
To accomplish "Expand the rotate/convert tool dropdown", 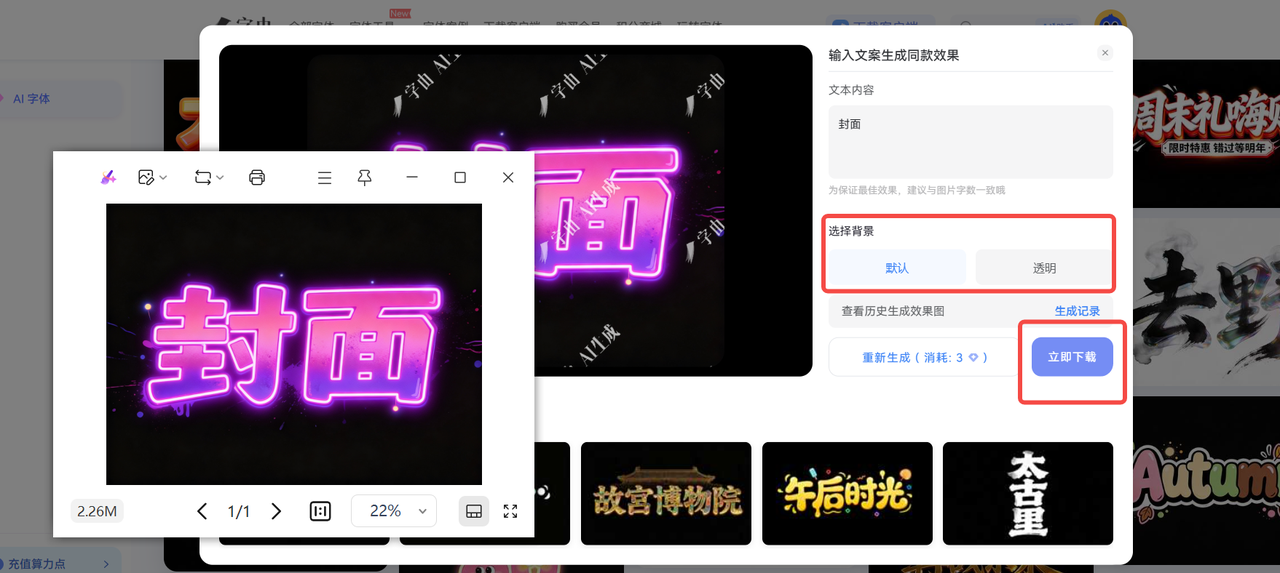I will (x=209, y=177).
